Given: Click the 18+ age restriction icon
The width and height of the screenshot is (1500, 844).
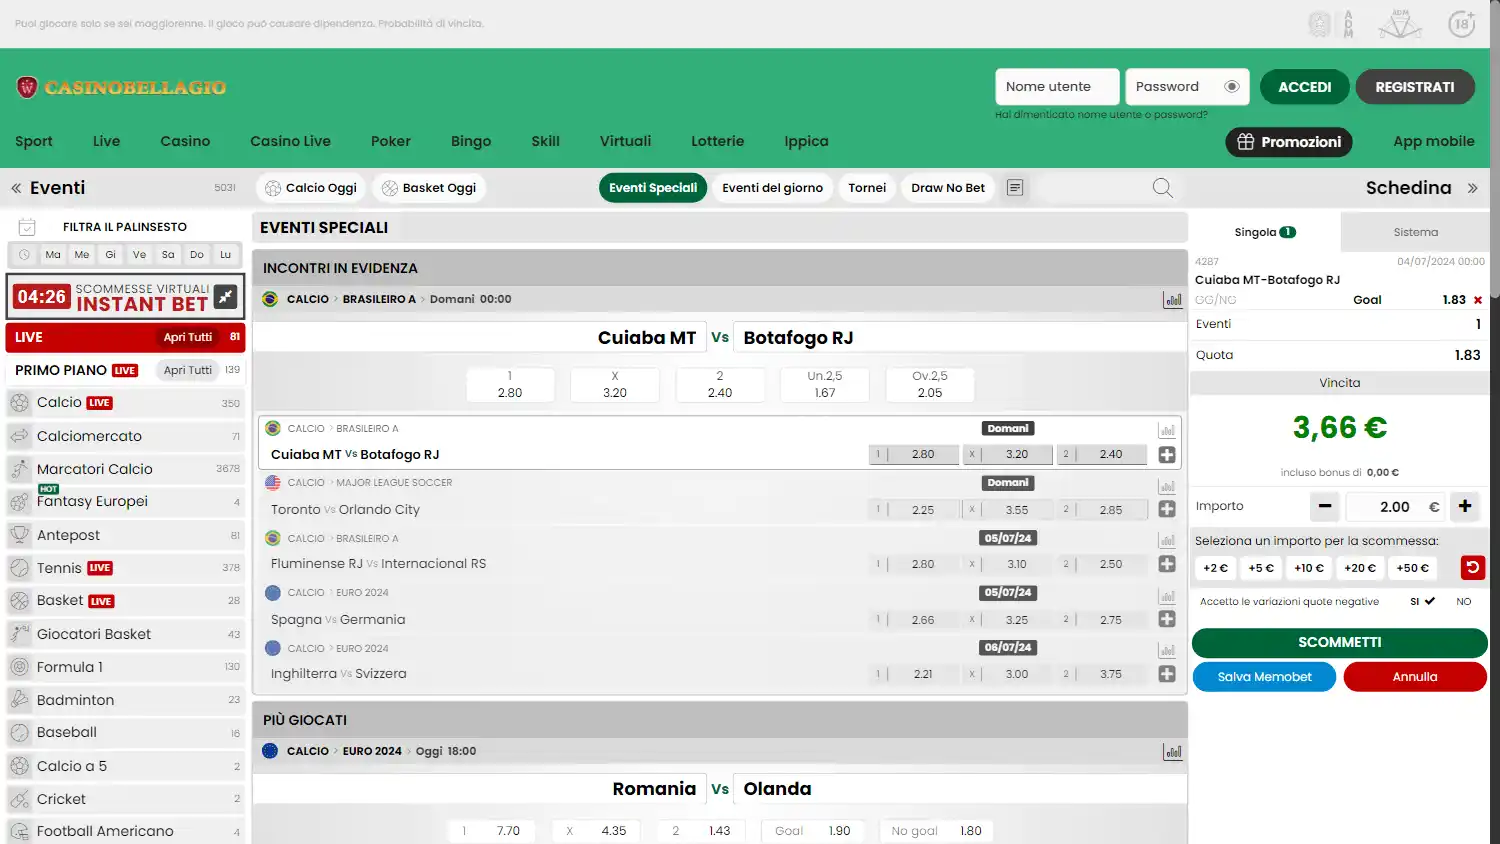Looking at the screenshot, I should click(1462, 24).
